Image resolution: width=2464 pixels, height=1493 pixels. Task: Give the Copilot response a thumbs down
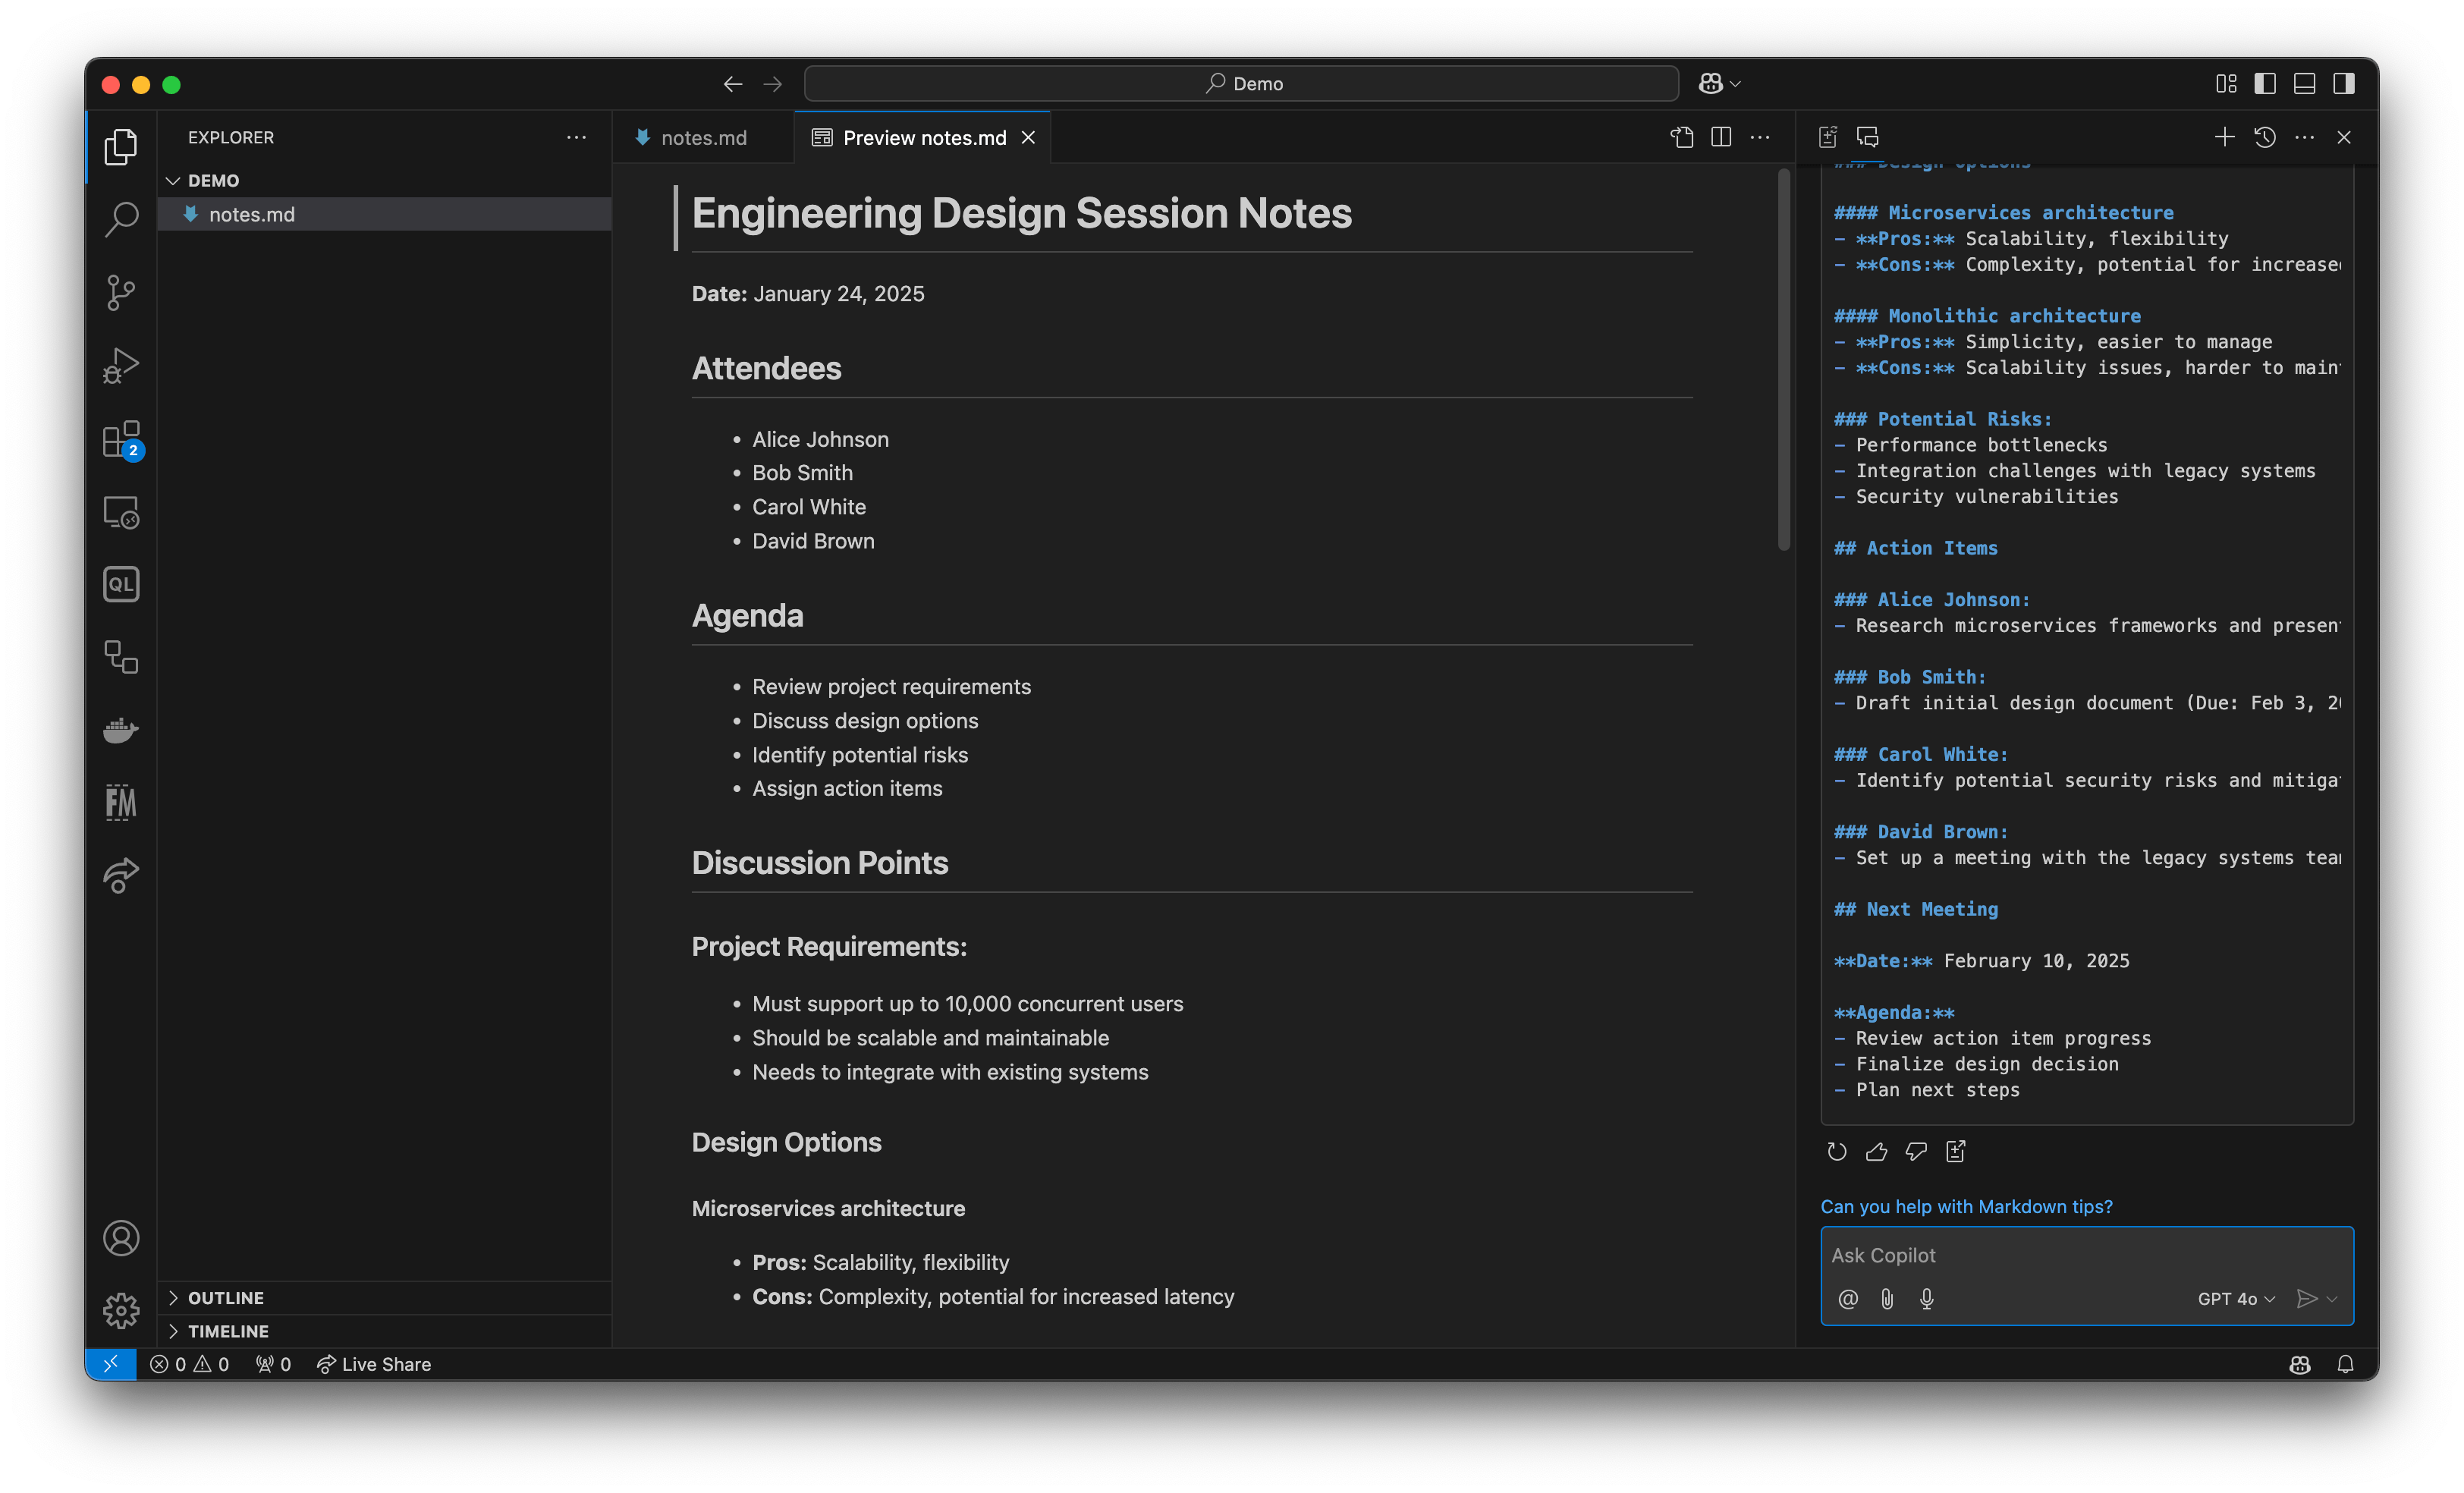pos(1916,1151)
